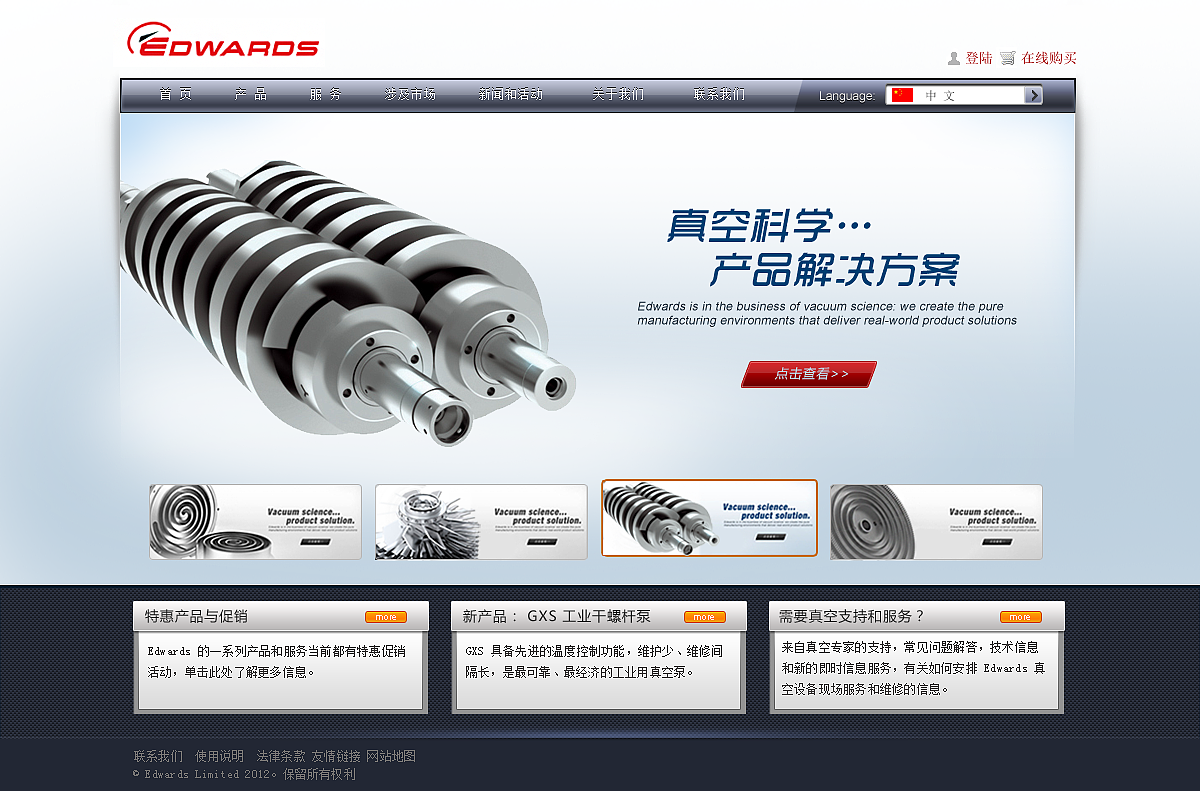Open the 关于我们 menu item
Screen dimensions: 1200x791
coord(618,95)
